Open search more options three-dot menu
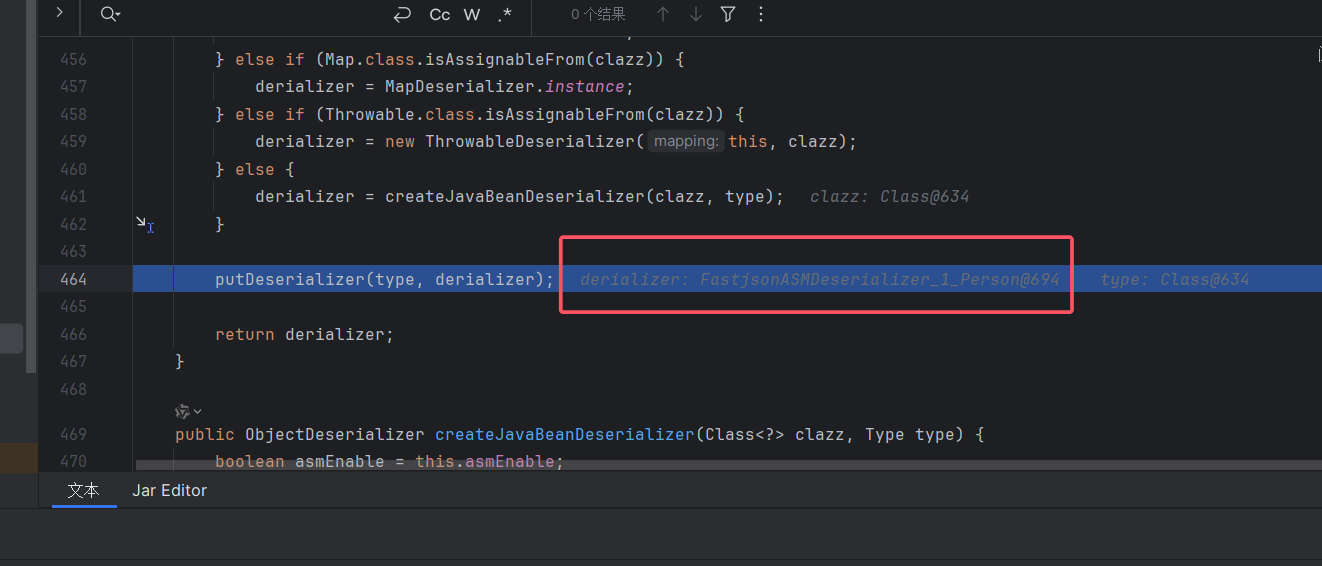This screenshot has width=1322, height=566. click(761, 14)
